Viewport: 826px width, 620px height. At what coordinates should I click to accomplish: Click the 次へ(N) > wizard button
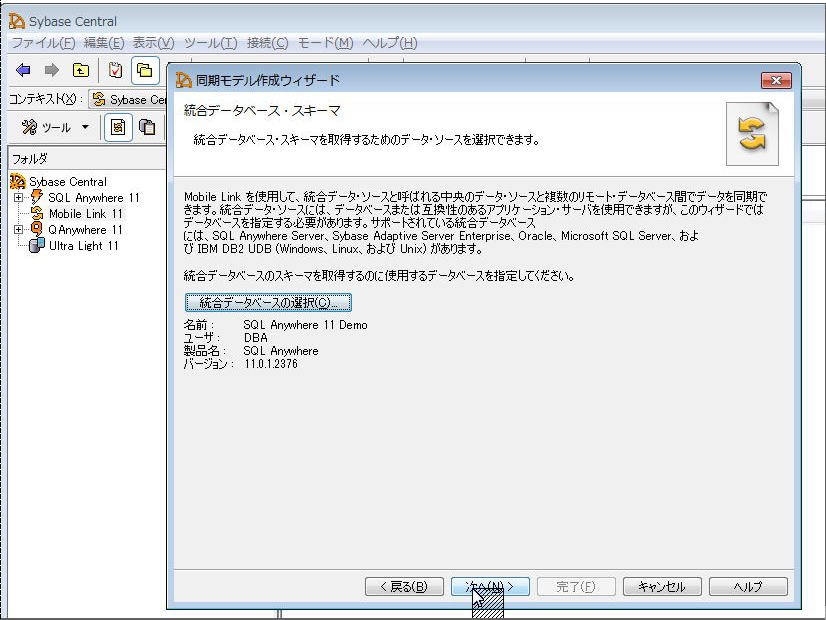tap(489, 587)
